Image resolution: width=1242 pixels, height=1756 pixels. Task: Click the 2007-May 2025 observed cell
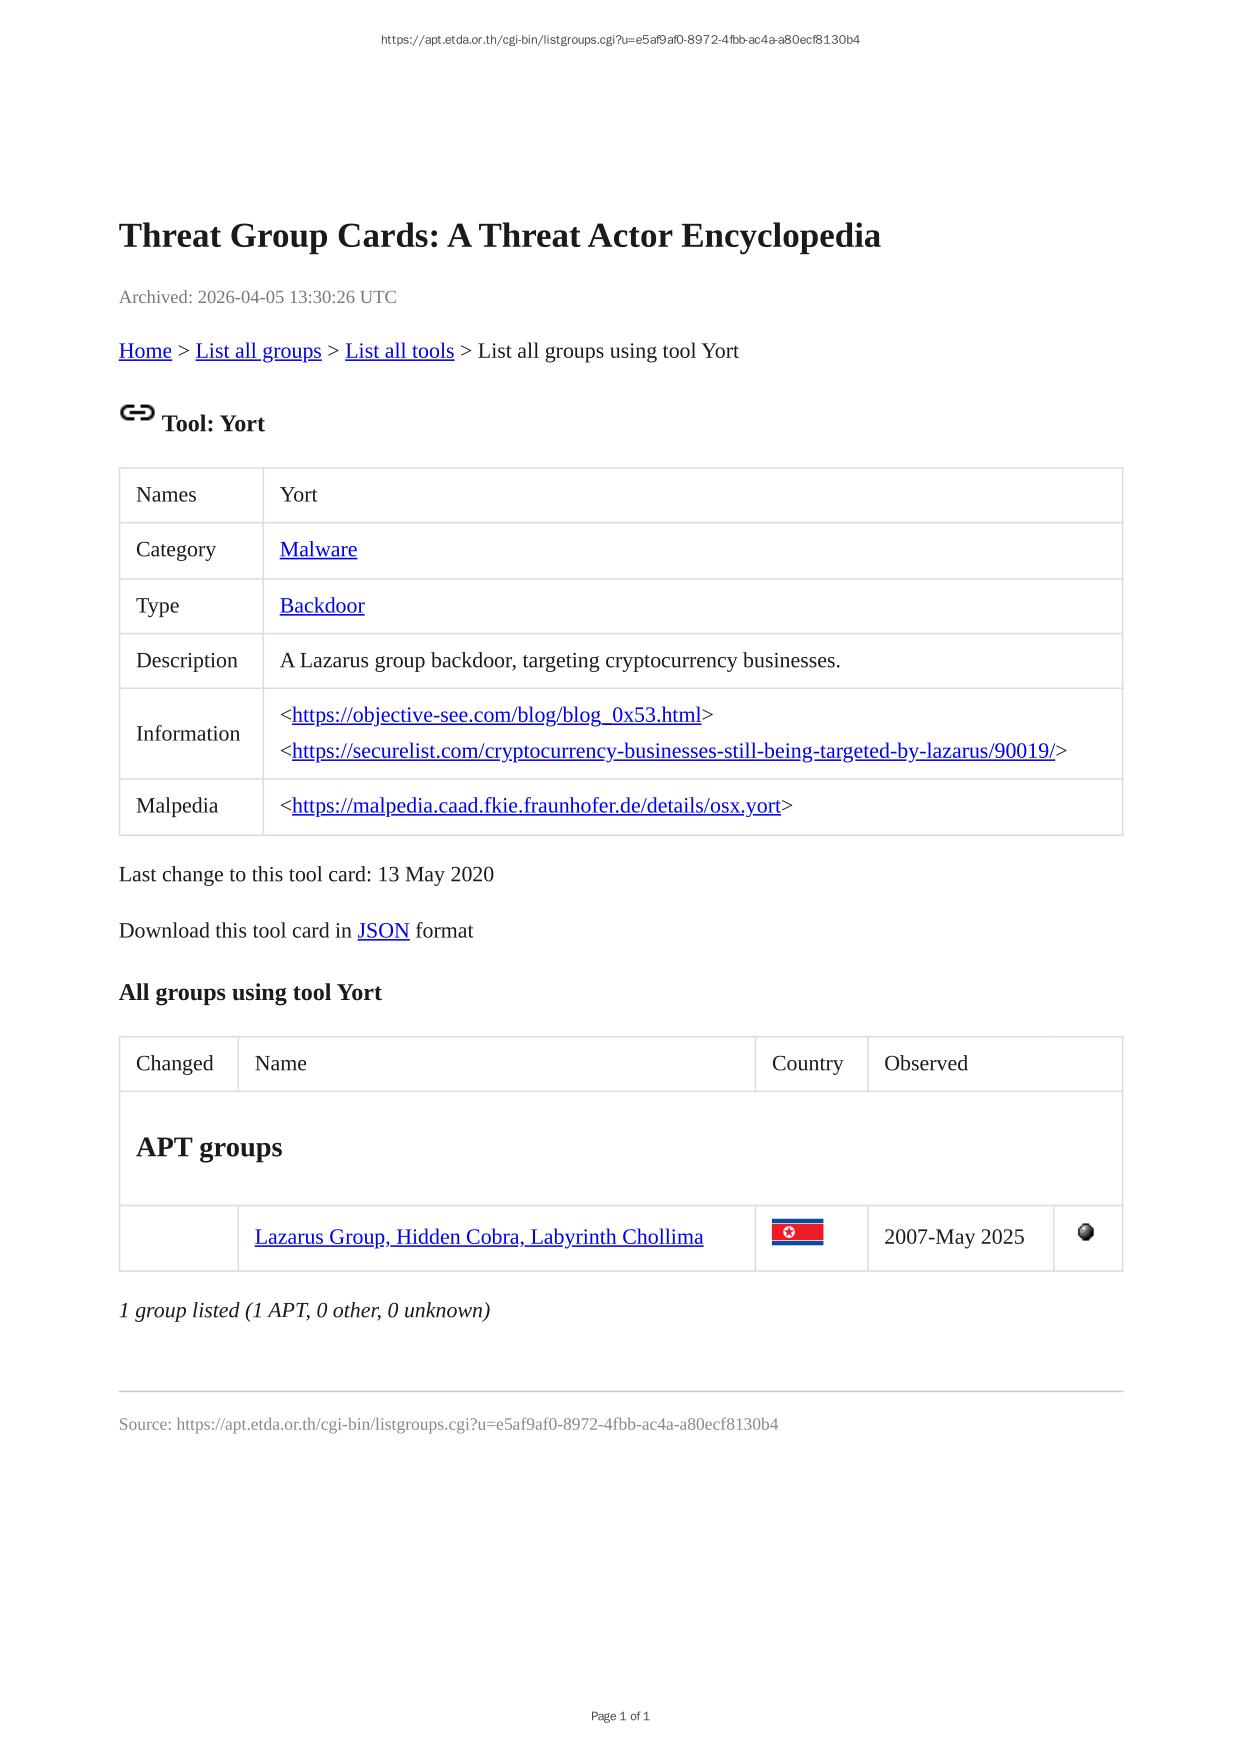pos(954,1237)
